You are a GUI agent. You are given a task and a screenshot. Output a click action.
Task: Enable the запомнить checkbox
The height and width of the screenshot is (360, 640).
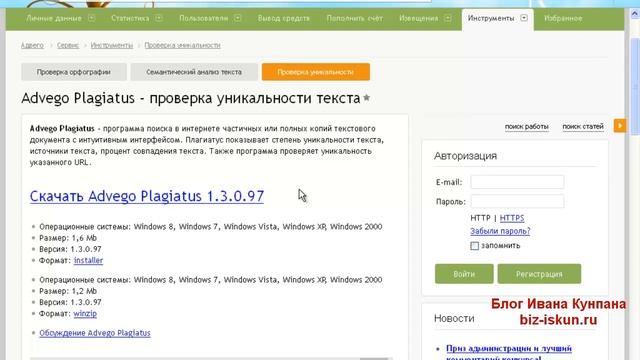(x=474, y=246)
